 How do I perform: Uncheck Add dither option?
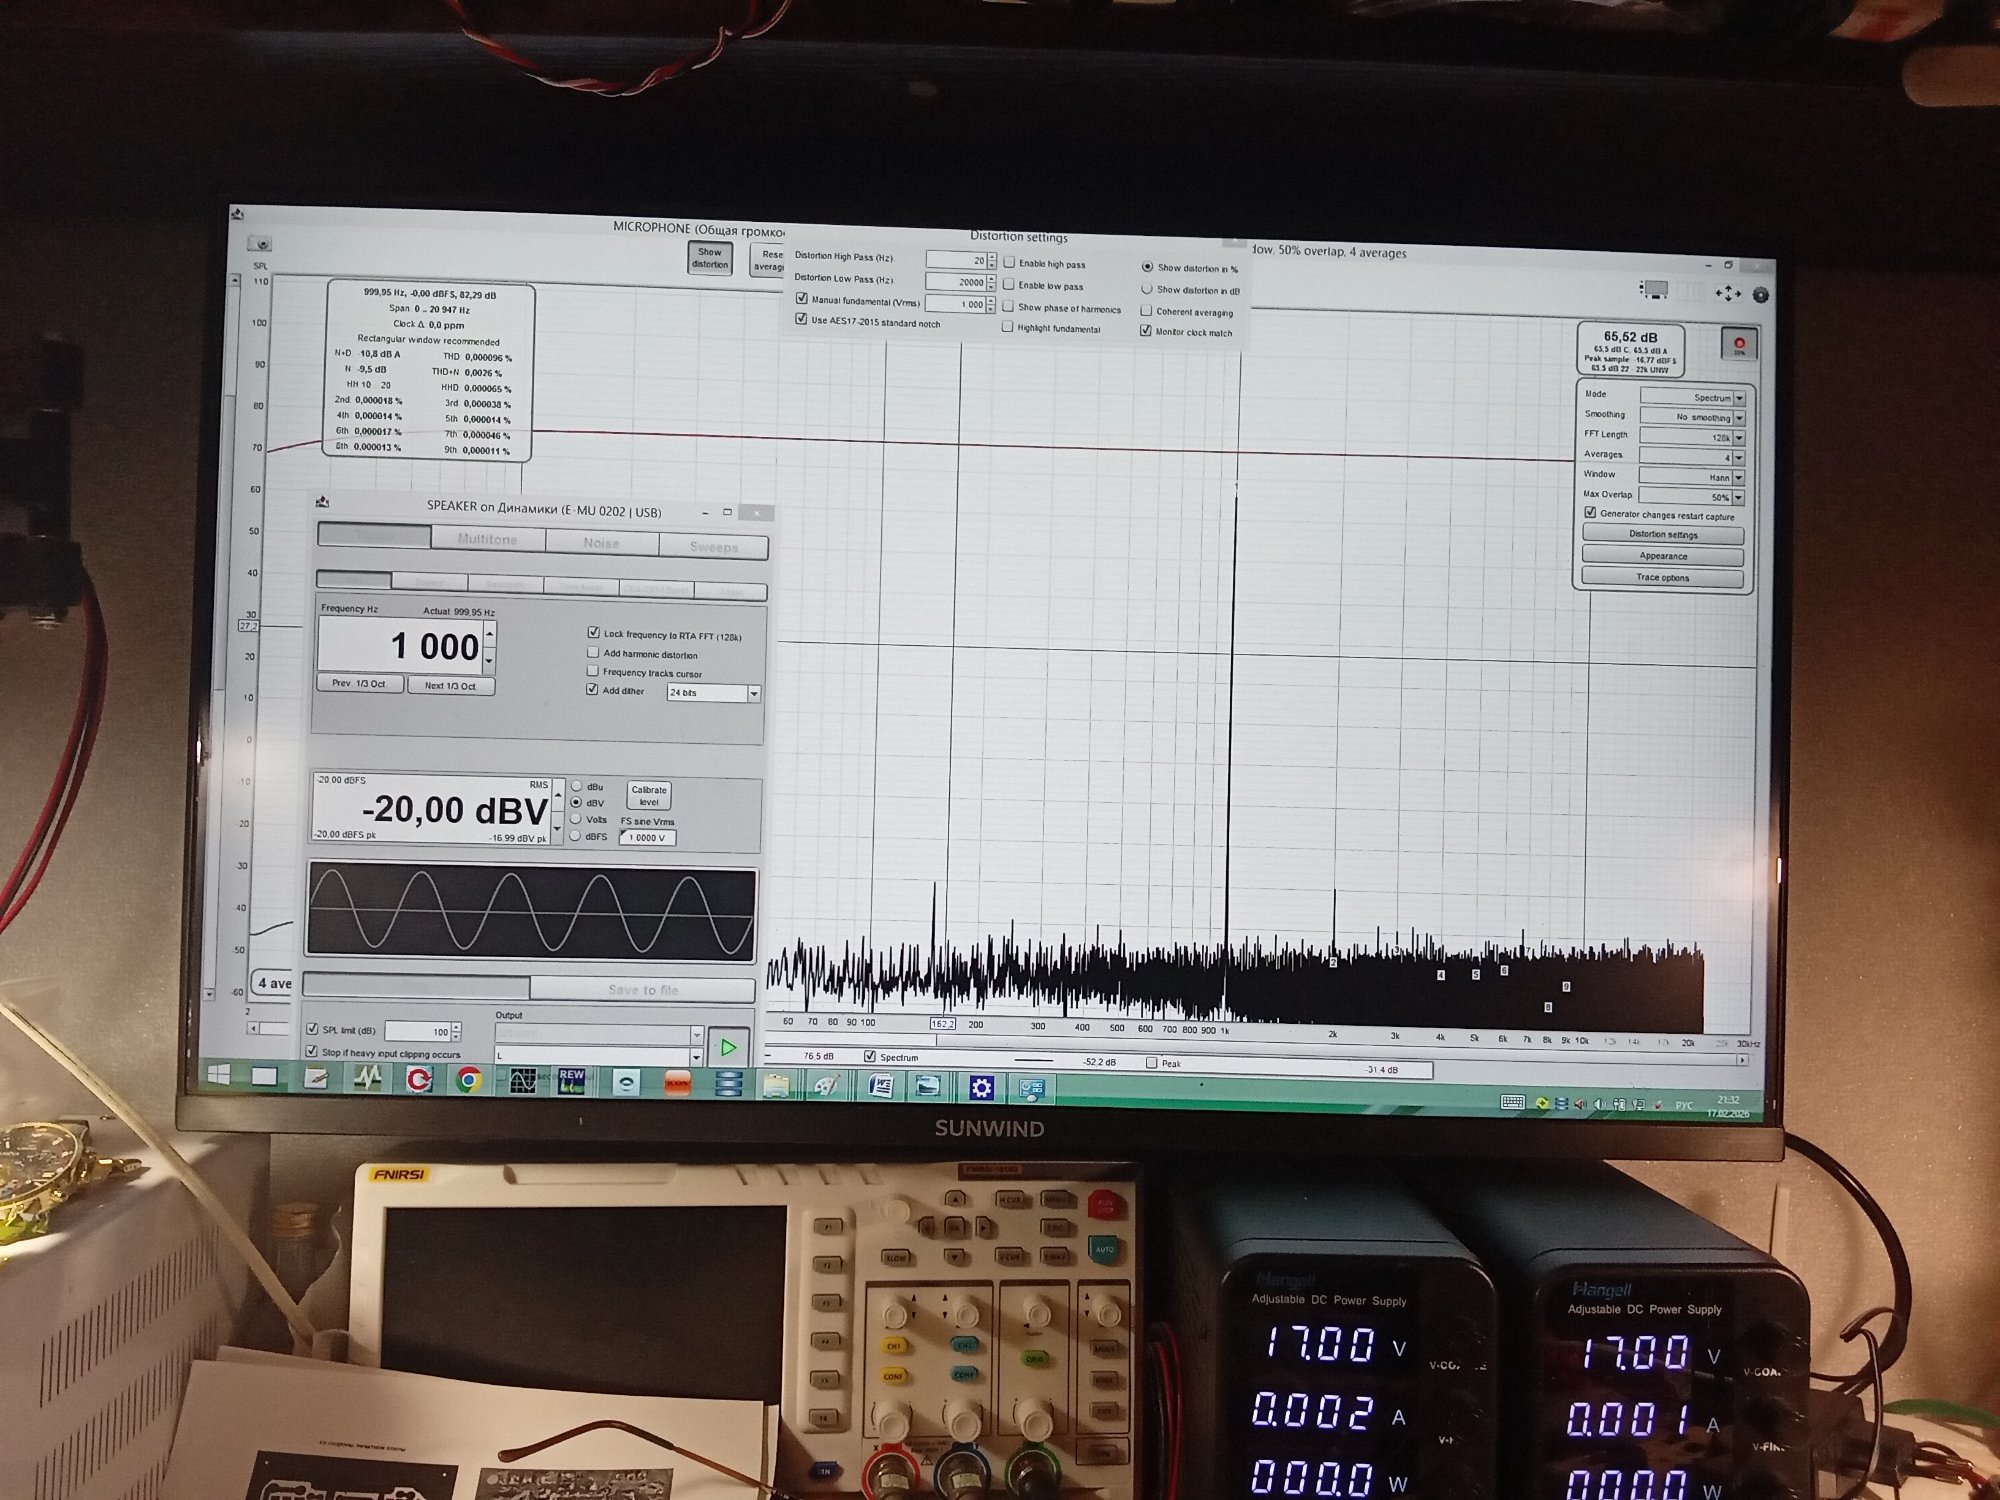click(x=592, y=690)
